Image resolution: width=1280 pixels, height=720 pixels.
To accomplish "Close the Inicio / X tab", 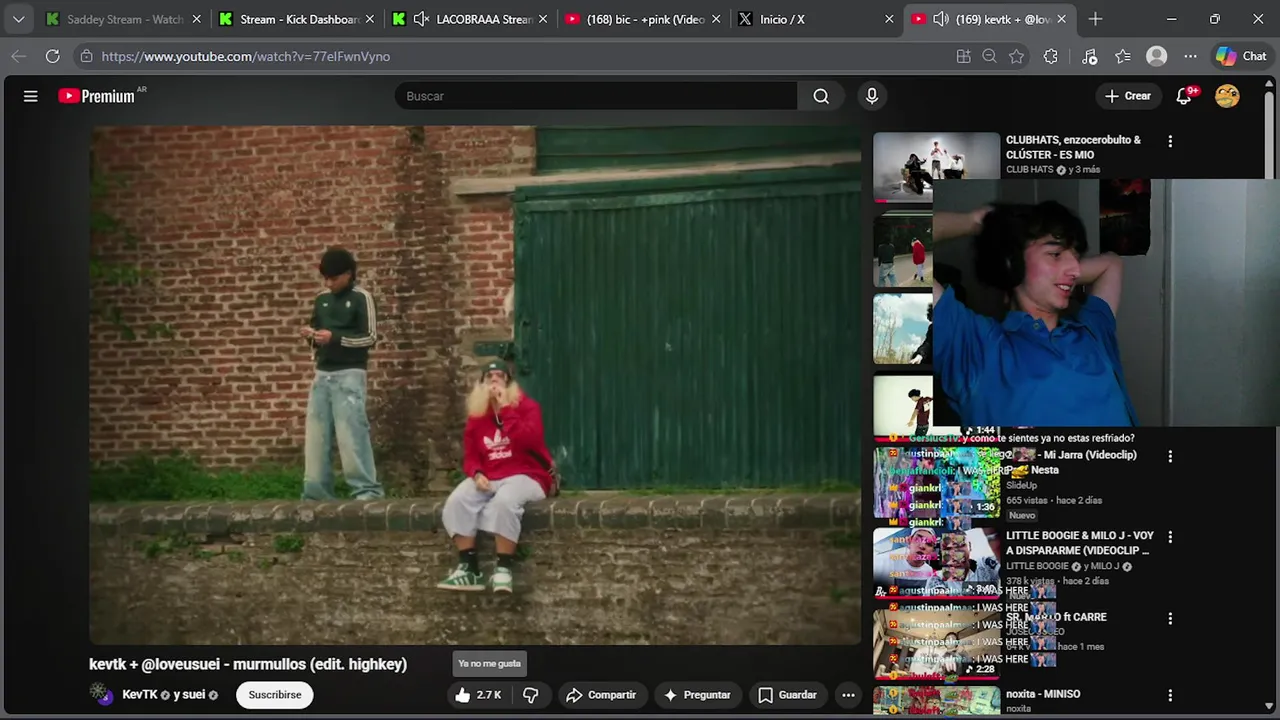I will point(889,19).
